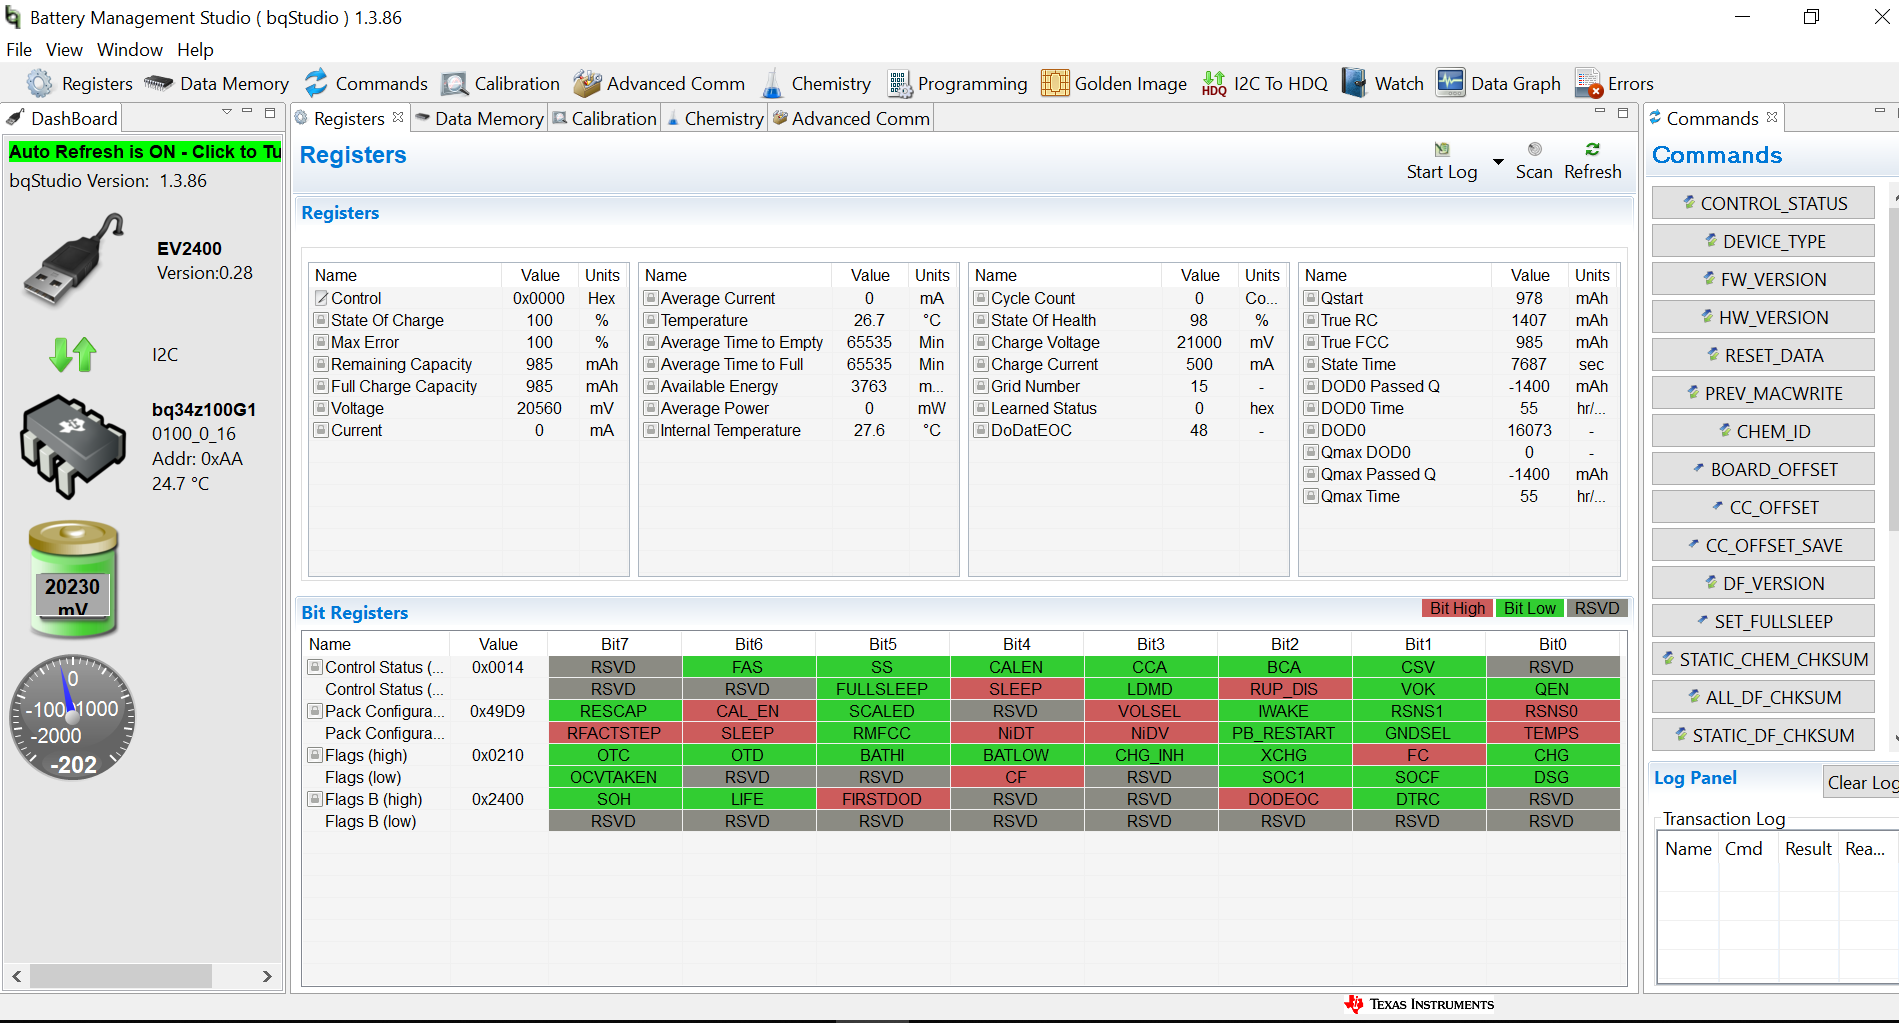
Task: Open the Commands toolbar icon
Action: (x=316, y=83)
